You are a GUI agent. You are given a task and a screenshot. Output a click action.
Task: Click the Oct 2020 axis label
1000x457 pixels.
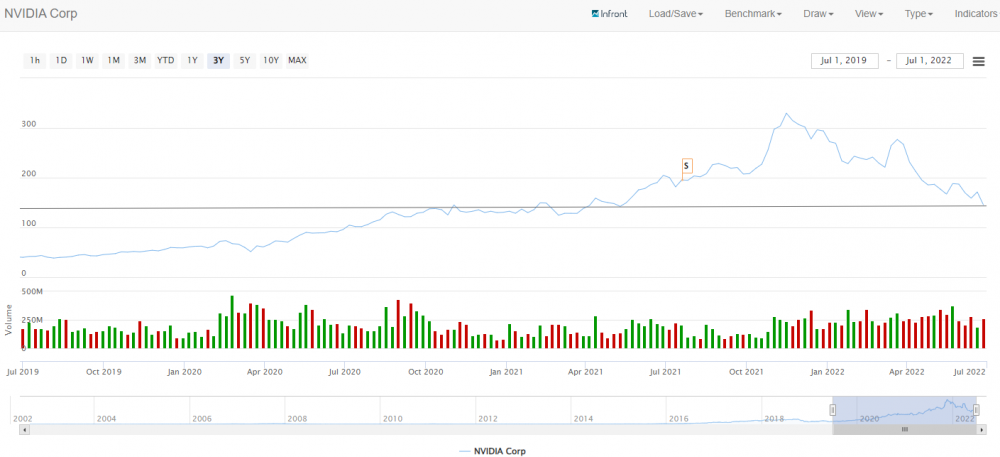coord(425,371)
